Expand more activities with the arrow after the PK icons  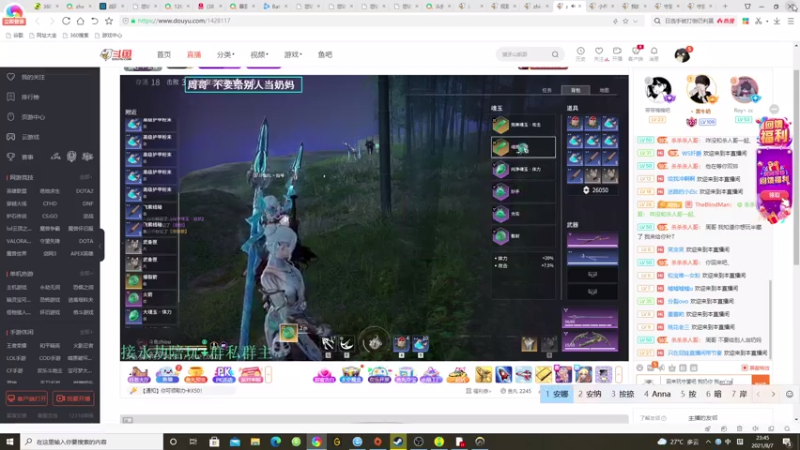268,374
